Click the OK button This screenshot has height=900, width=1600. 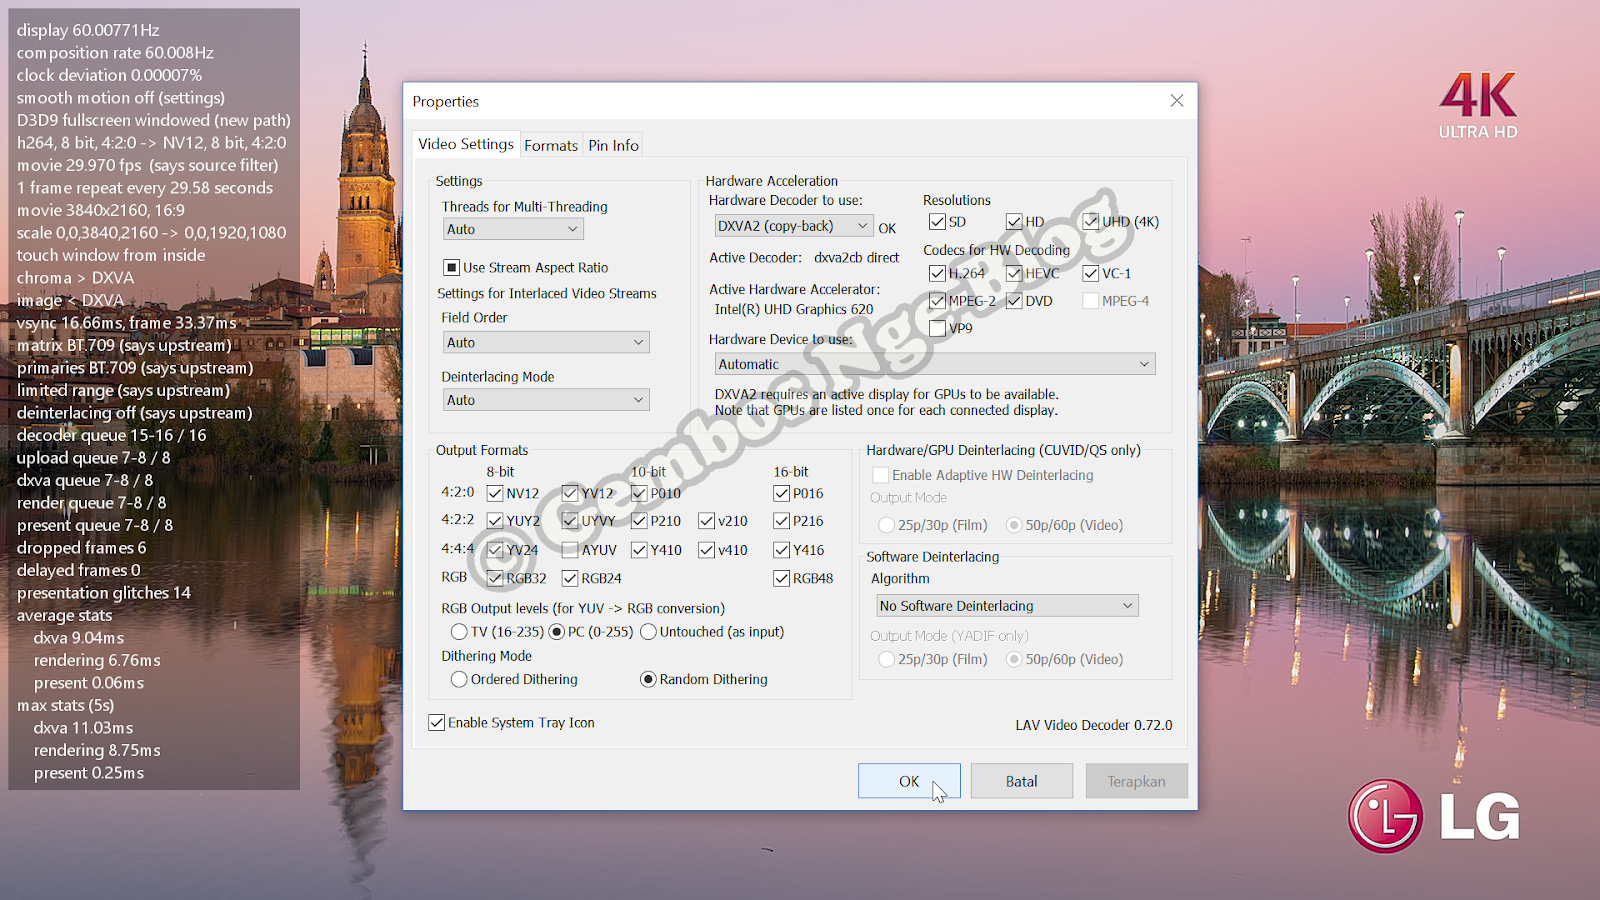[x=908, y=781]
